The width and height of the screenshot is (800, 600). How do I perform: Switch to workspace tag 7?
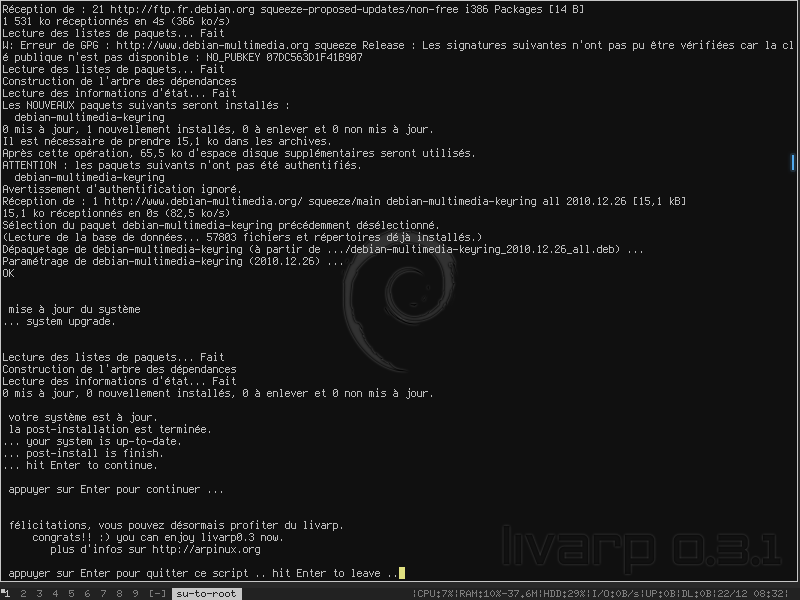click(103, 593)
